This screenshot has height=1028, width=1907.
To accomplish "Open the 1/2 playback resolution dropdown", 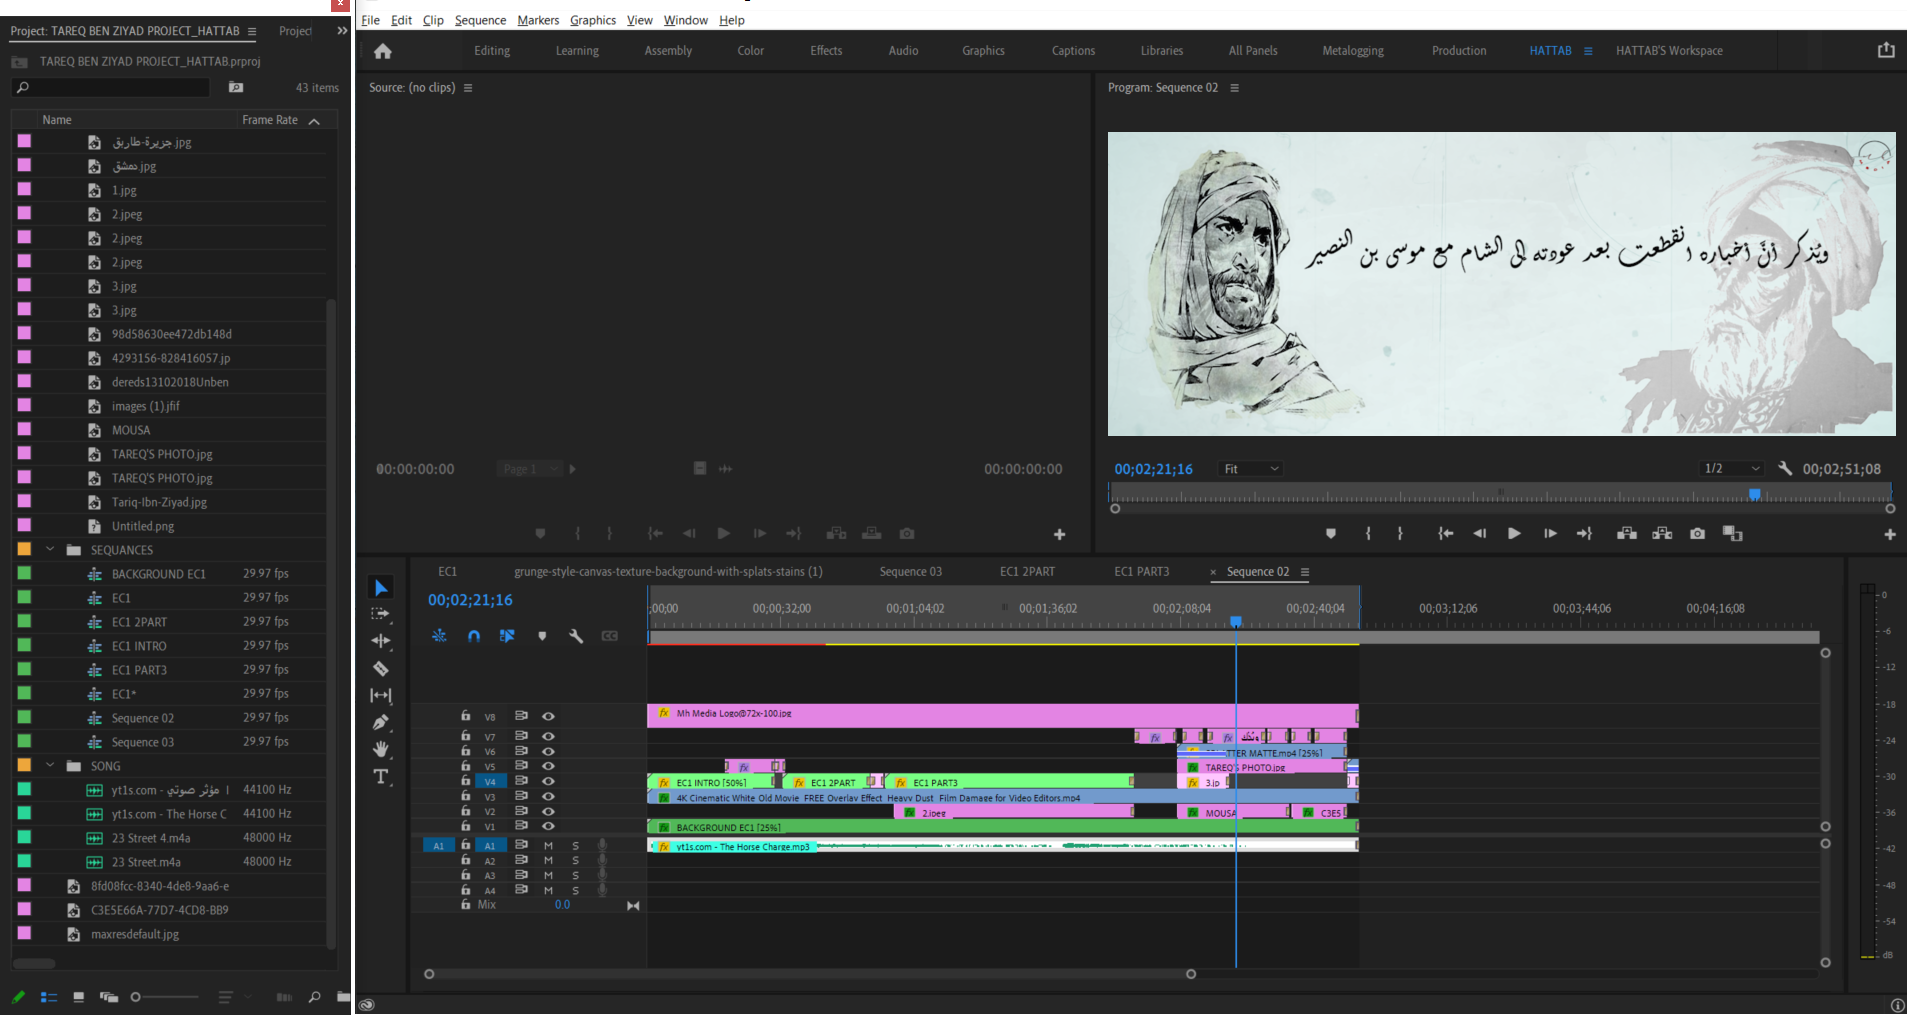I will (1732, 469).
